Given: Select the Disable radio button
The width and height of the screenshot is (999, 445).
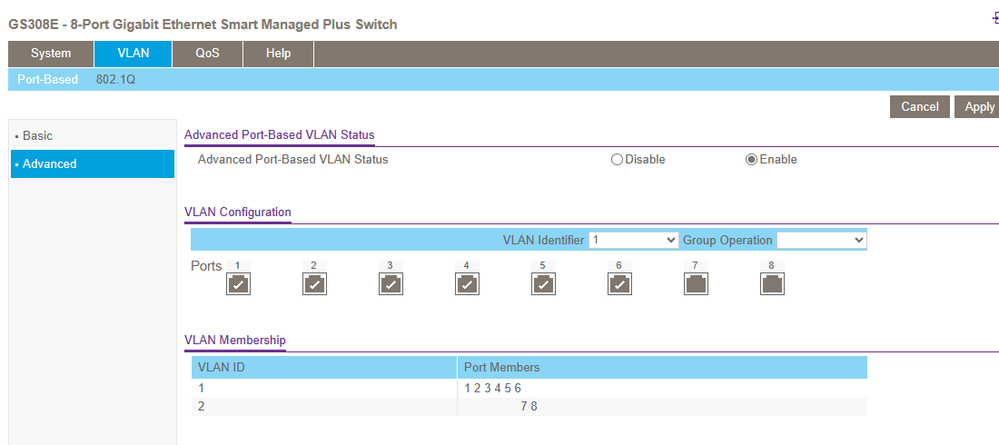Looking at the screenshot, I should [617, 160].
